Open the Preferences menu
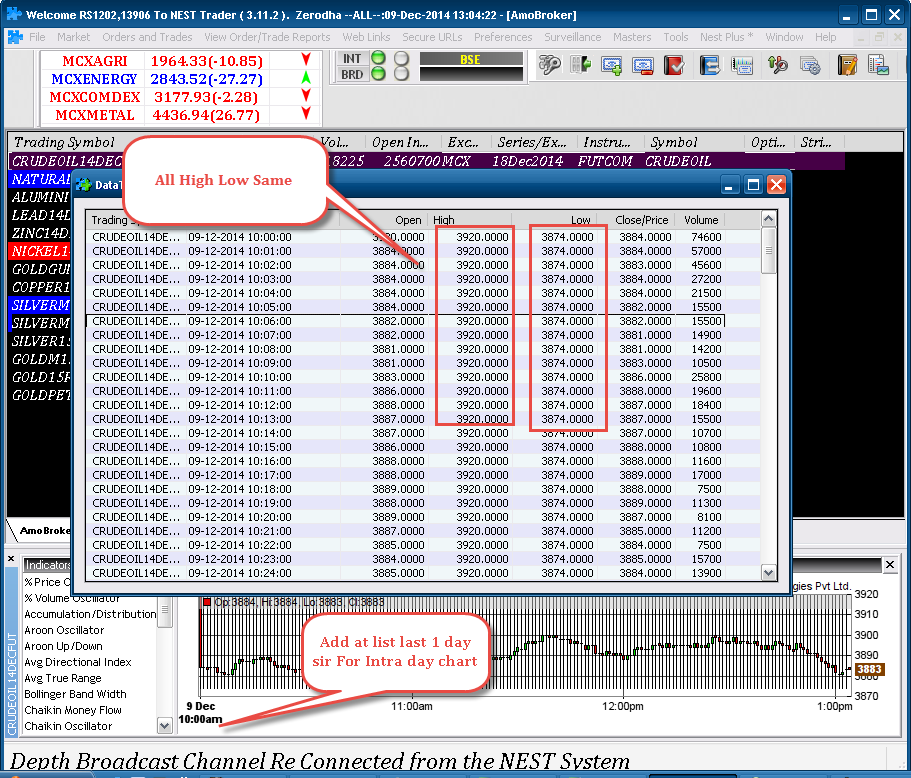 tap(503, 37)
